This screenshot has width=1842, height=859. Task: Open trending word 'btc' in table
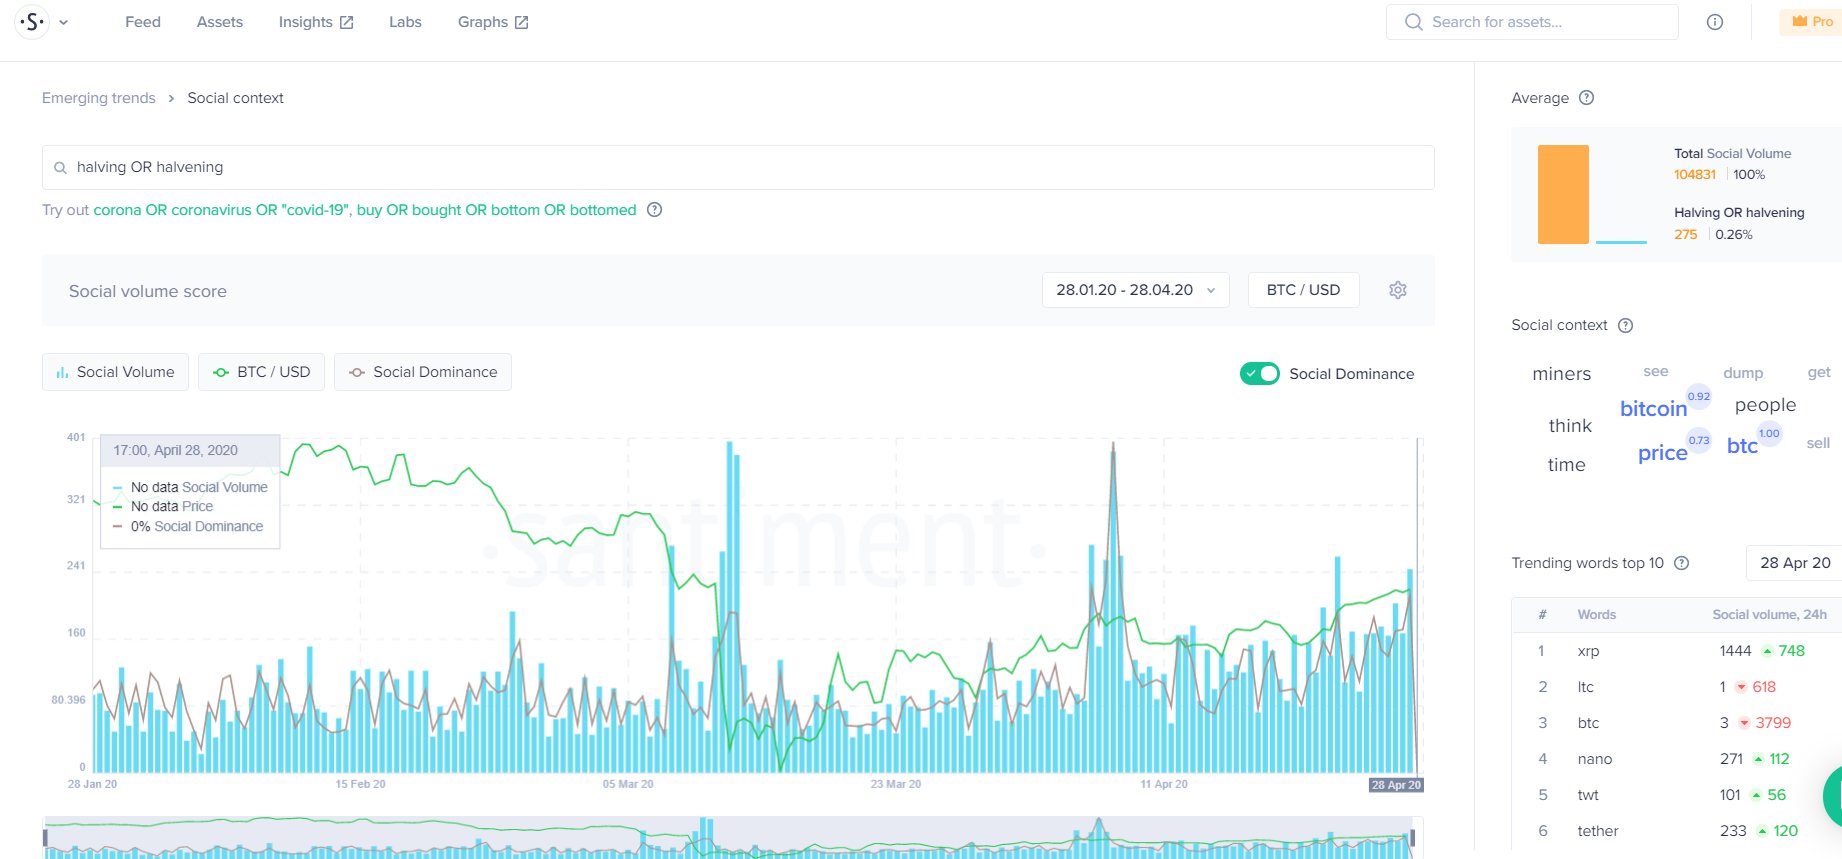click(1677, 723)
